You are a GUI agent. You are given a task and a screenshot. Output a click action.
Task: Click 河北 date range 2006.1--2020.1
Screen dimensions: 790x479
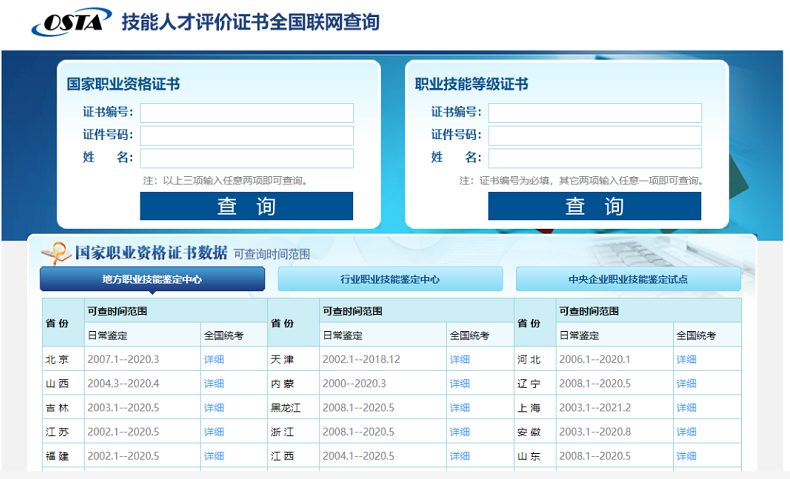(595, 359)
